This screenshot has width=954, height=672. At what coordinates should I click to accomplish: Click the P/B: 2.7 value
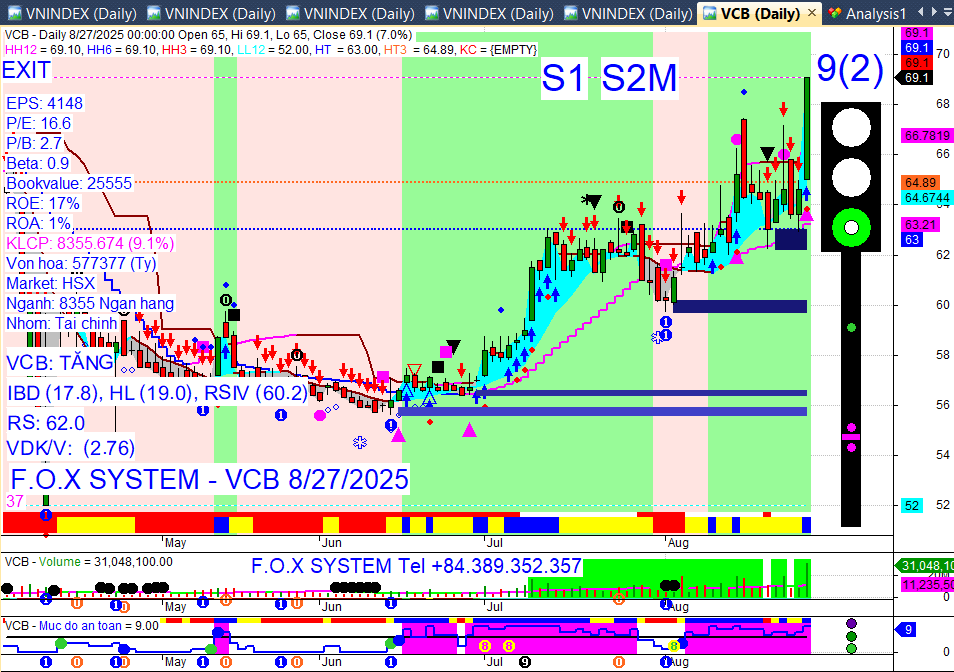point(34,144)
